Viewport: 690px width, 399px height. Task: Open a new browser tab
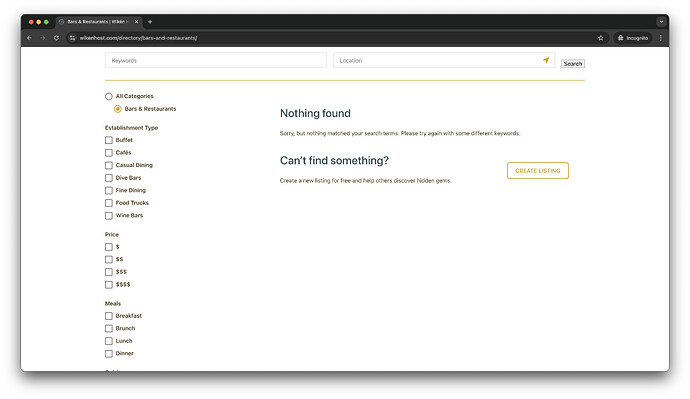point(150,22)
